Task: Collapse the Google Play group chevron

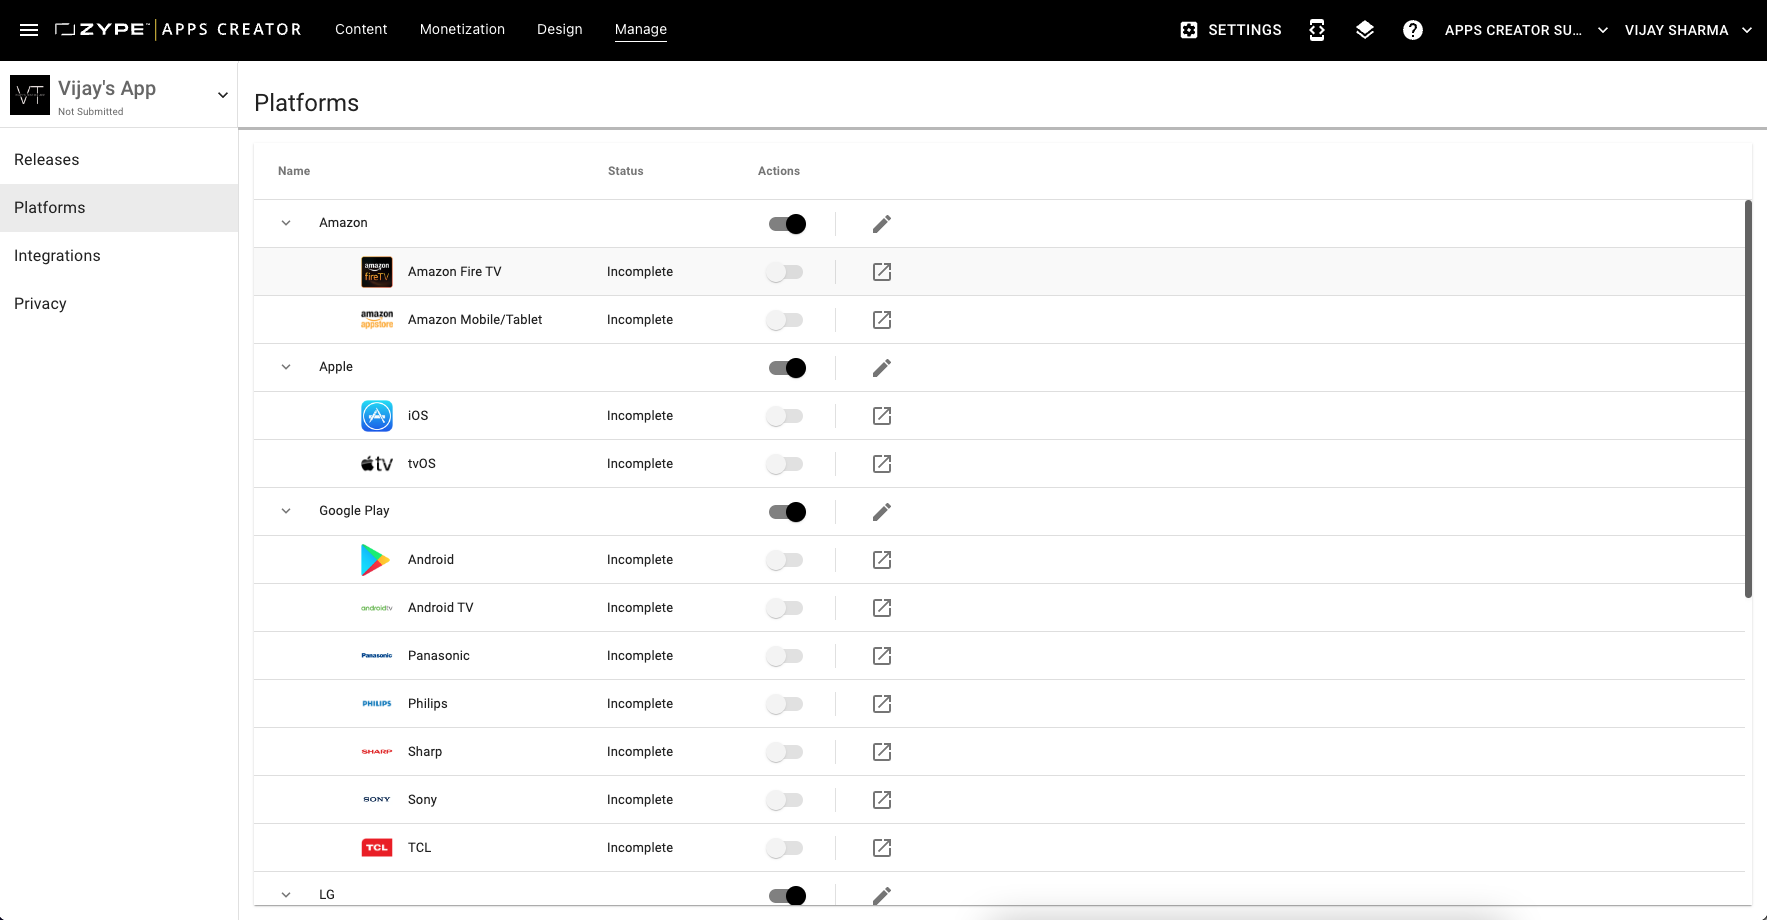Action: click(286, 511)
